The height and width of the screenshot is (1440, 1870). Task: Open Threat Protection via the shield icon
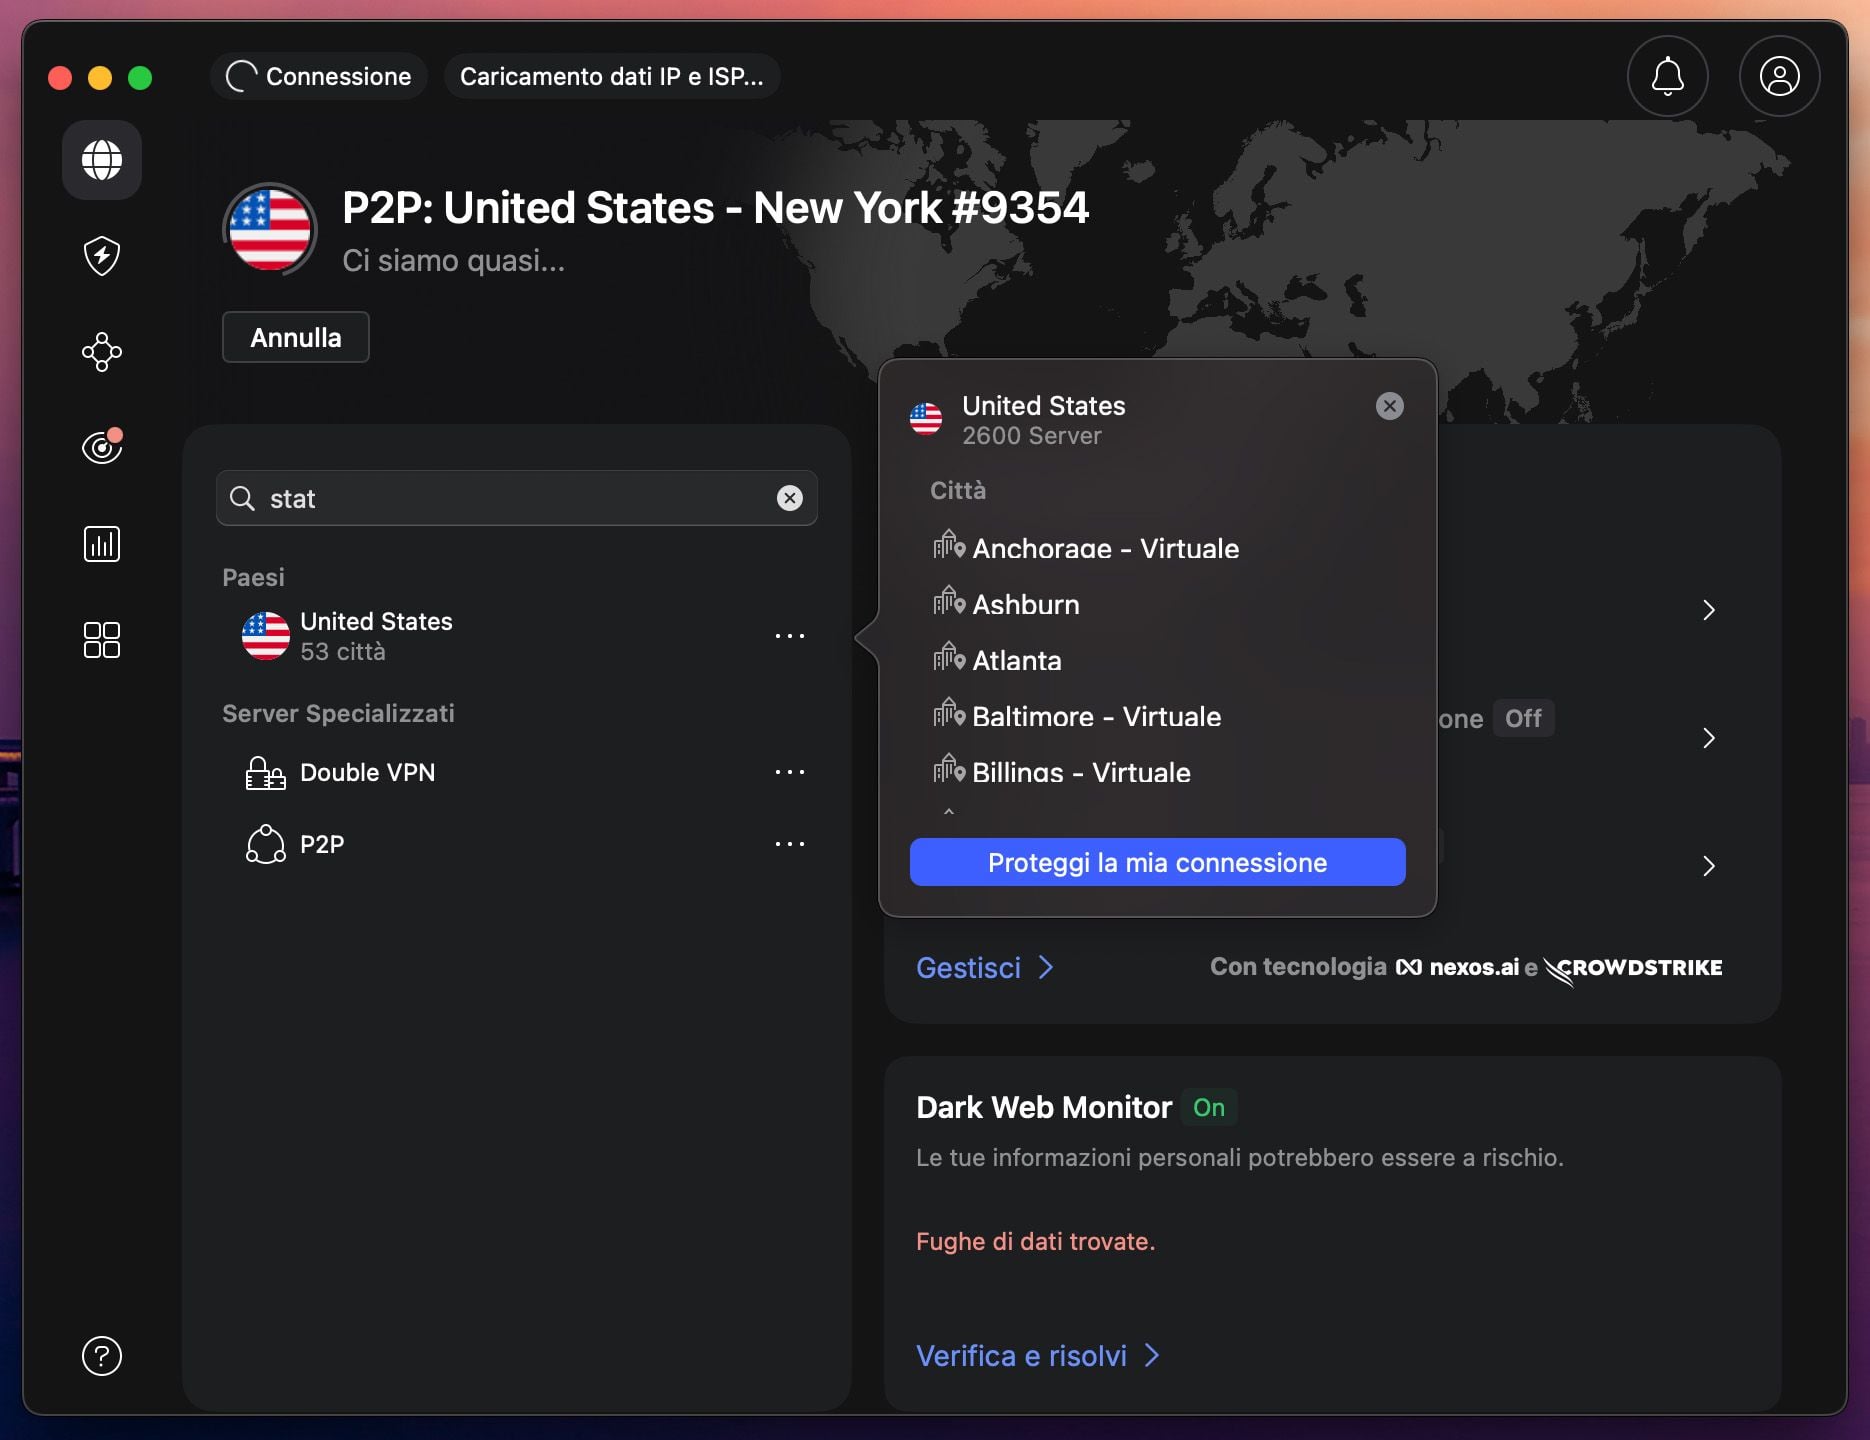[101, 256]
